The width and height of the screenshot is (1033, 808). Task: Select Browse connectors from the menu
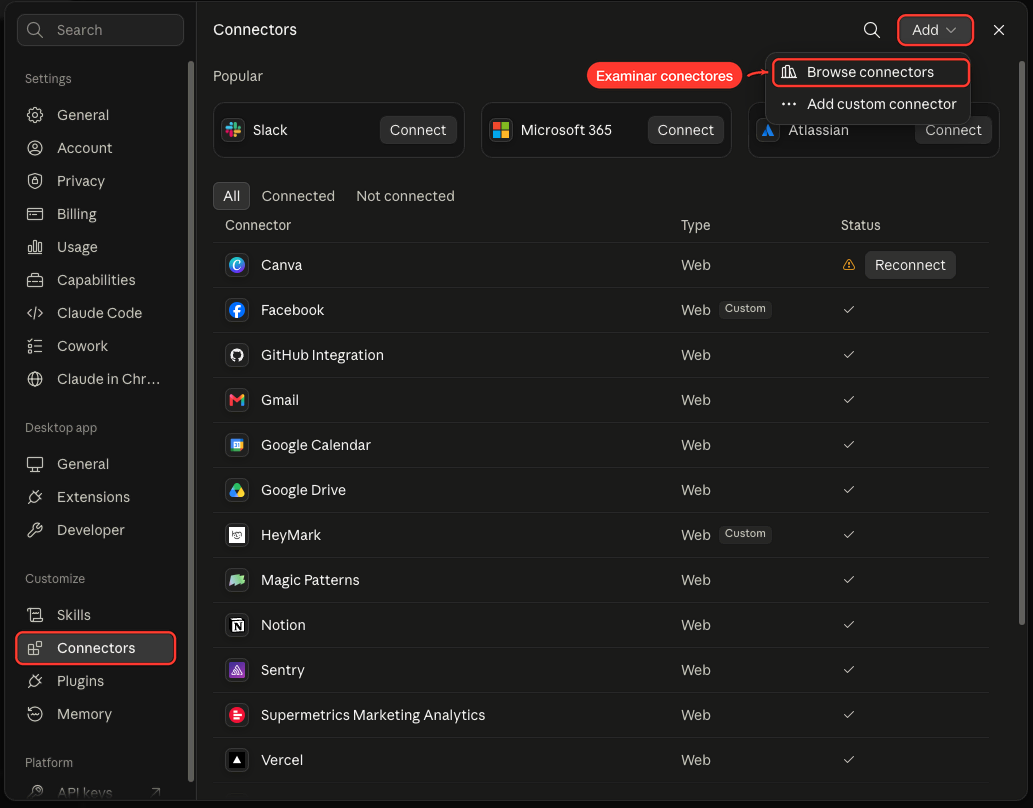(870, 72)
